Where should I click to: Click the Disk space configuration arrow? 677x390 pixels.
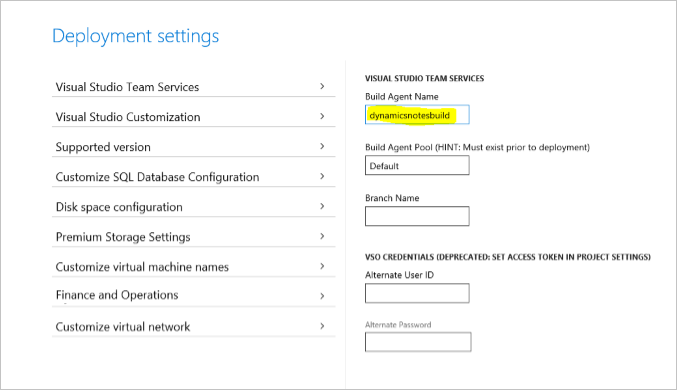tap(322, 206)
